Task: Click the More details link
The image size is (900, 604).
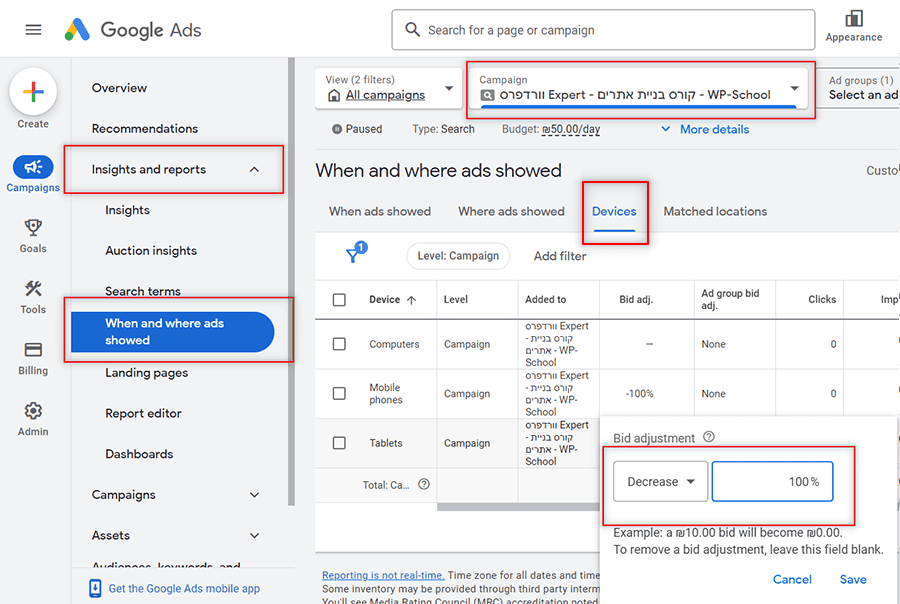Action: [x=714, y=129]
